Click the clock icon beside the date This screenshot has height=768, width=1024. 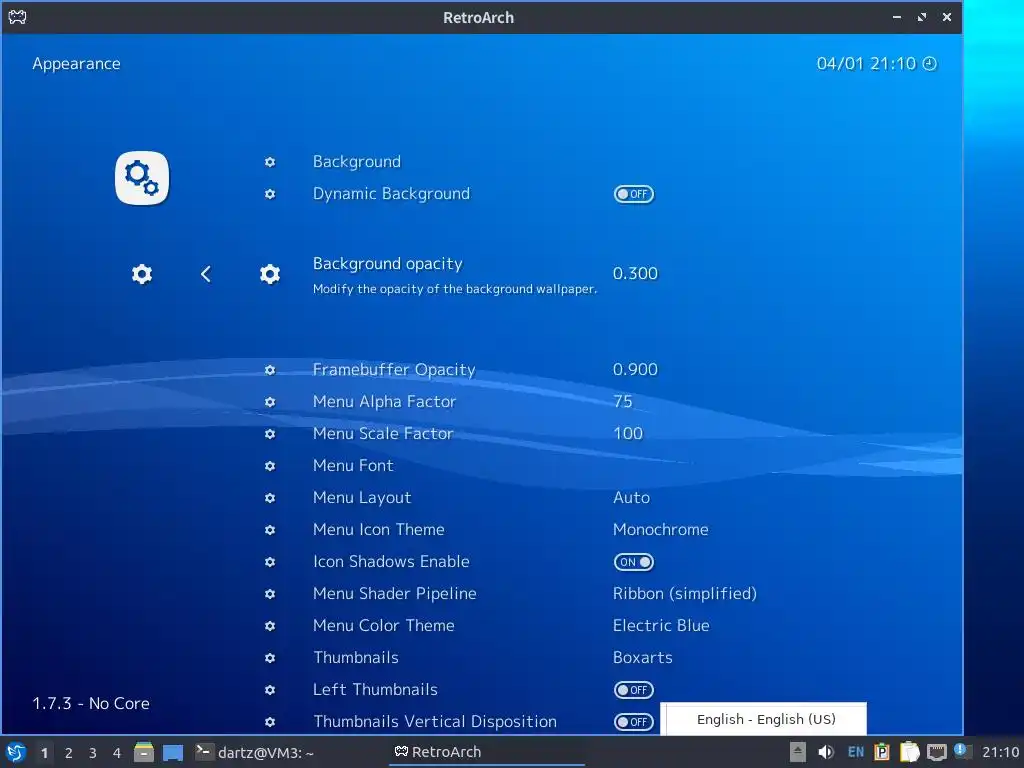click(x=929, y=63)
